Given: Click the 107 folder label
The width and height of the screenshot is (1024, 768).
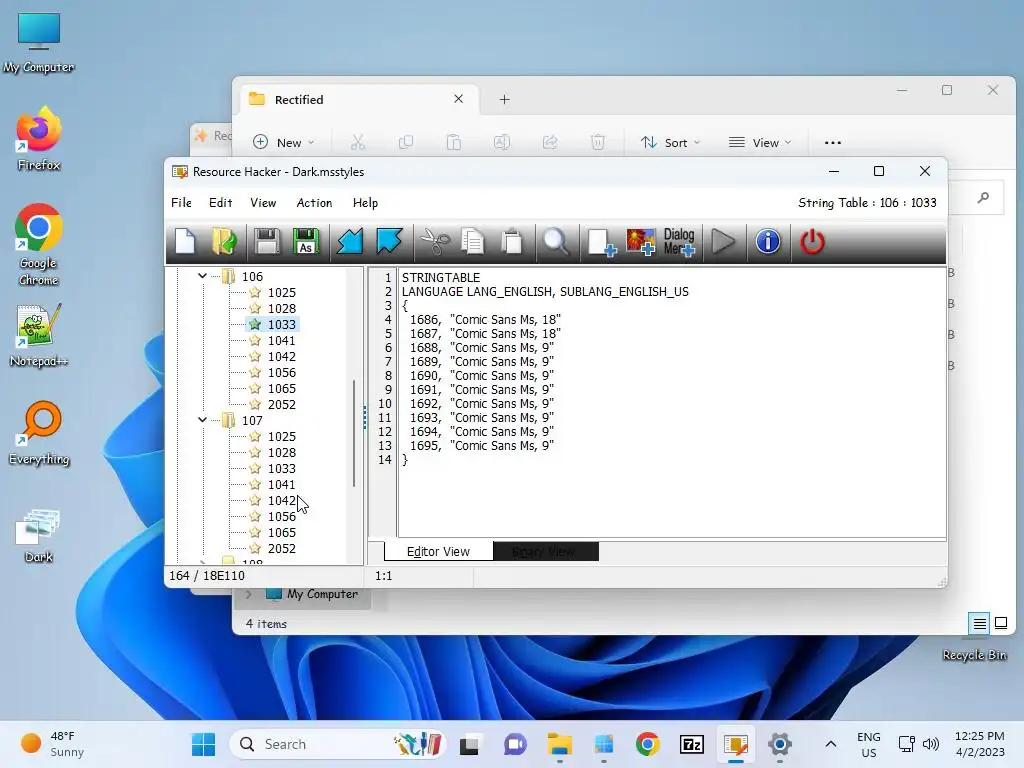Looking at the screenshot, I should tap(252, 421).
